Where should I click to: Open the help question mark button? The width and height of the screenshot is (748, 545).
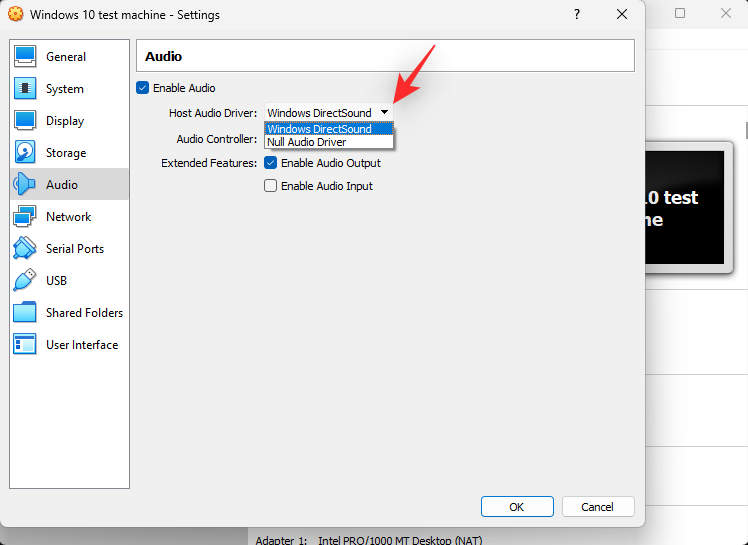577,14
